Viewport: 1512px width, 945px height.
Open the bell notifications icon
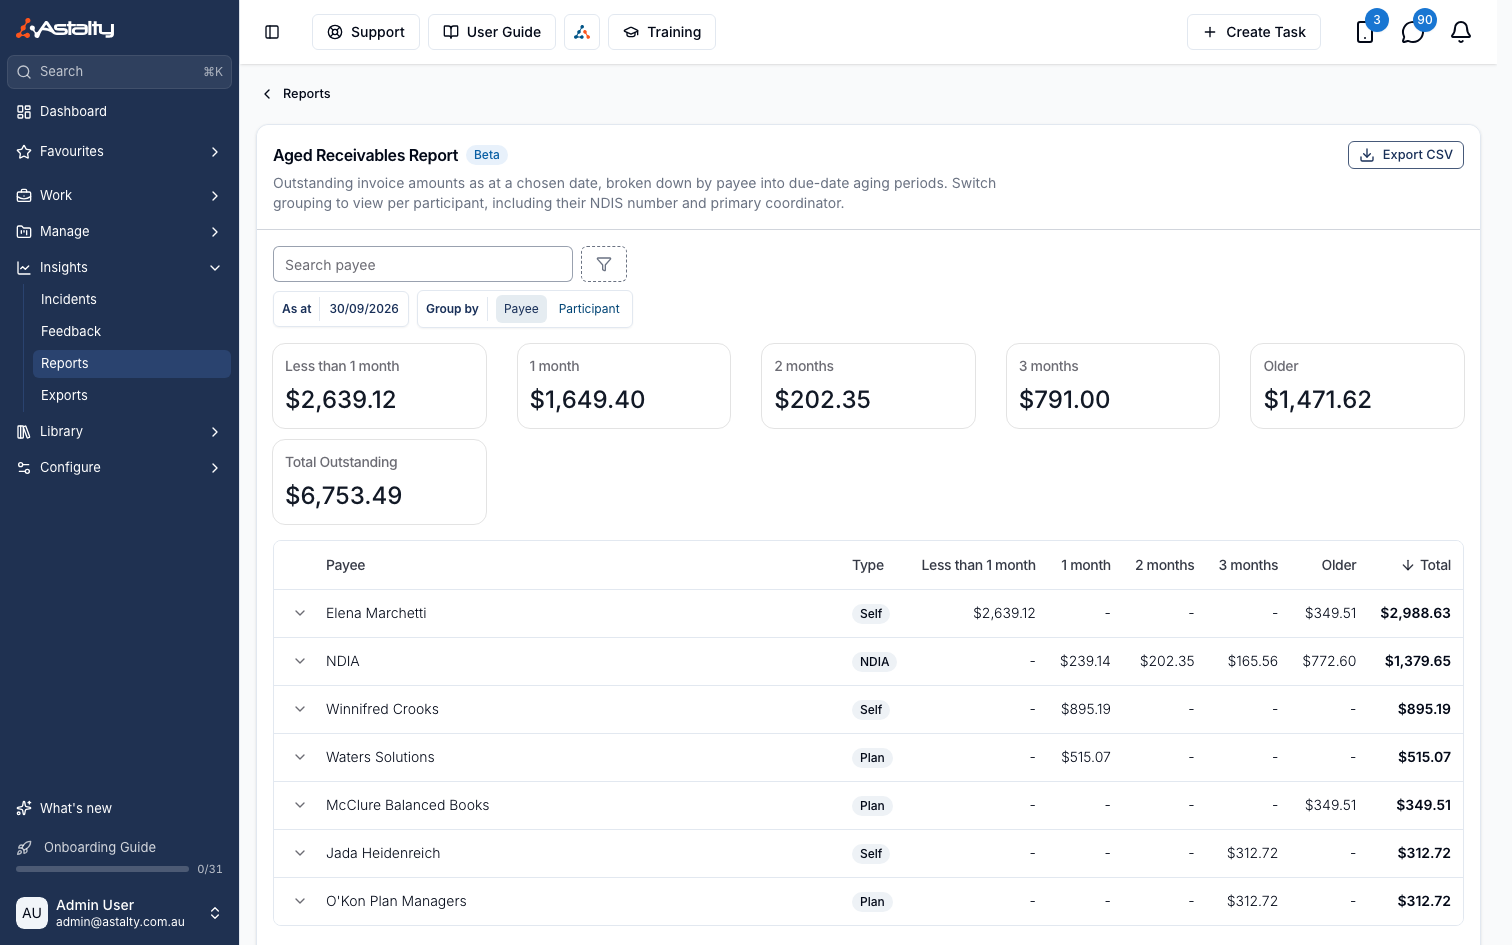[1461, 32]
